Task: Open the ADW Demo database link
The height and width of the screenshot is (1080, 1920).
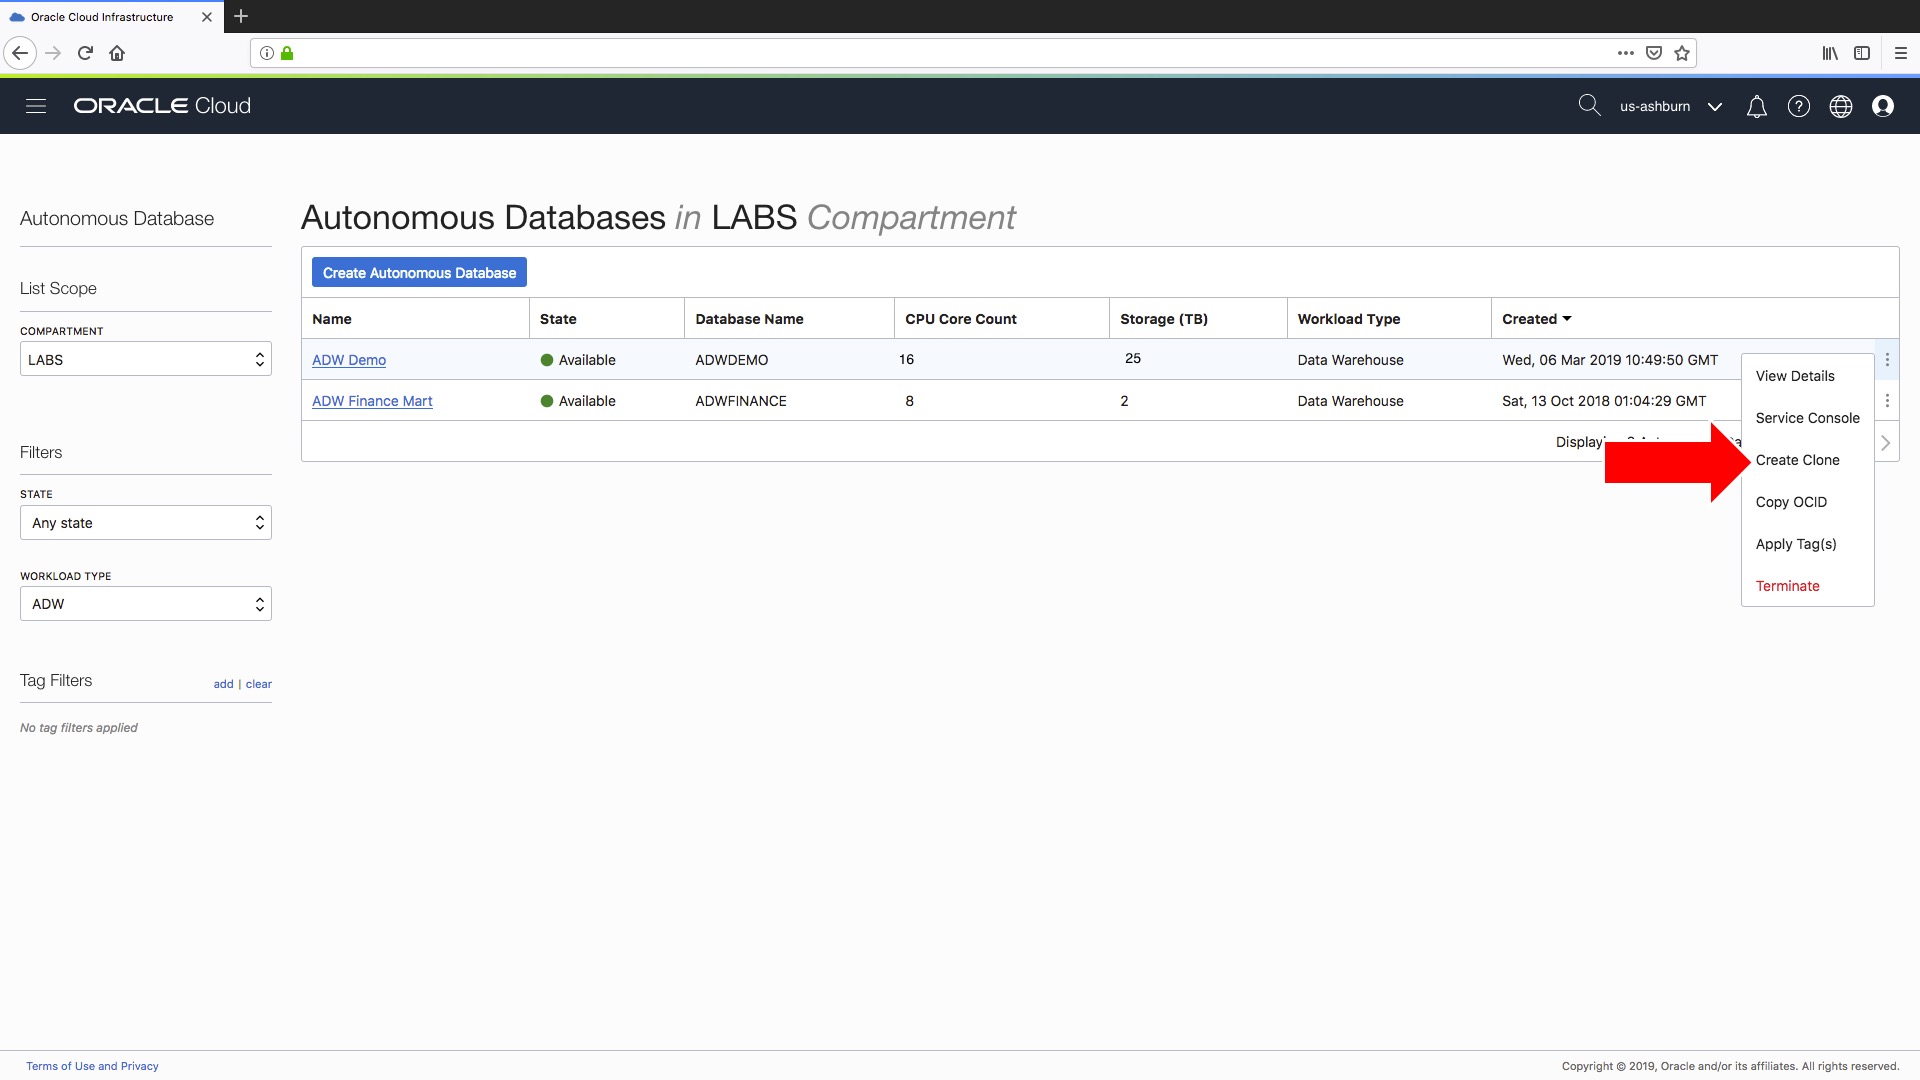Action: tap(348, 360)
